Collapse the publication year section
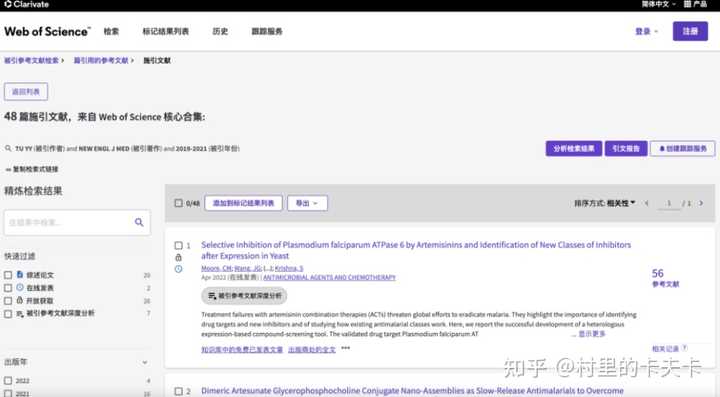The image size is (720, 397). pos(145,362)
